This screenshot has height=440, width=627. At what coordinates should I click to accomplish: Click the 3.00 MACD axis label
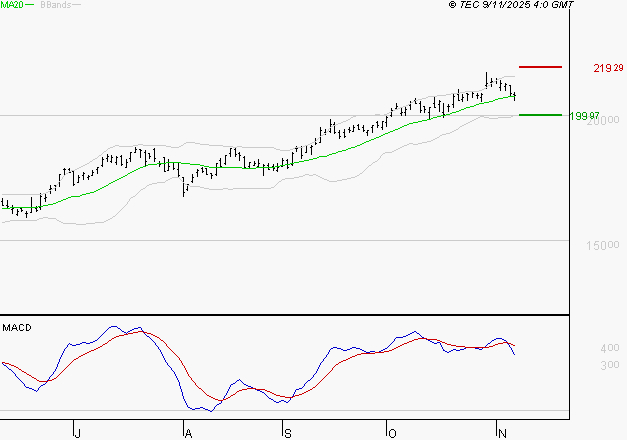(x=610, y=365)
